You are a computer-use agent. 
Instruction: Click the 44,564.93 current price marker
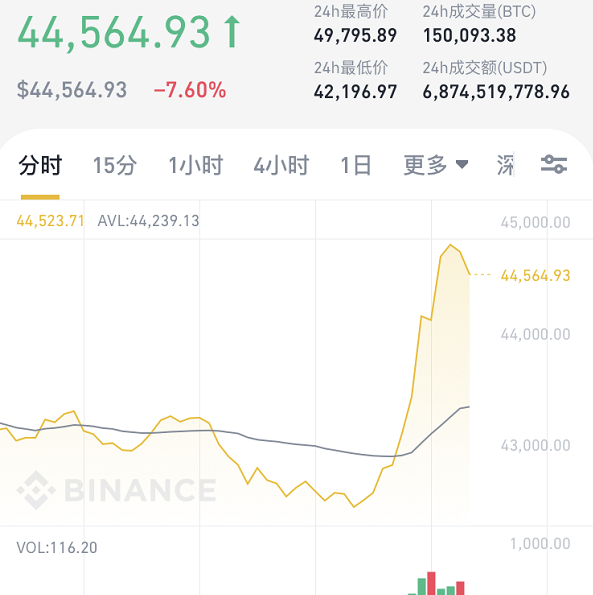pos(535,275)
